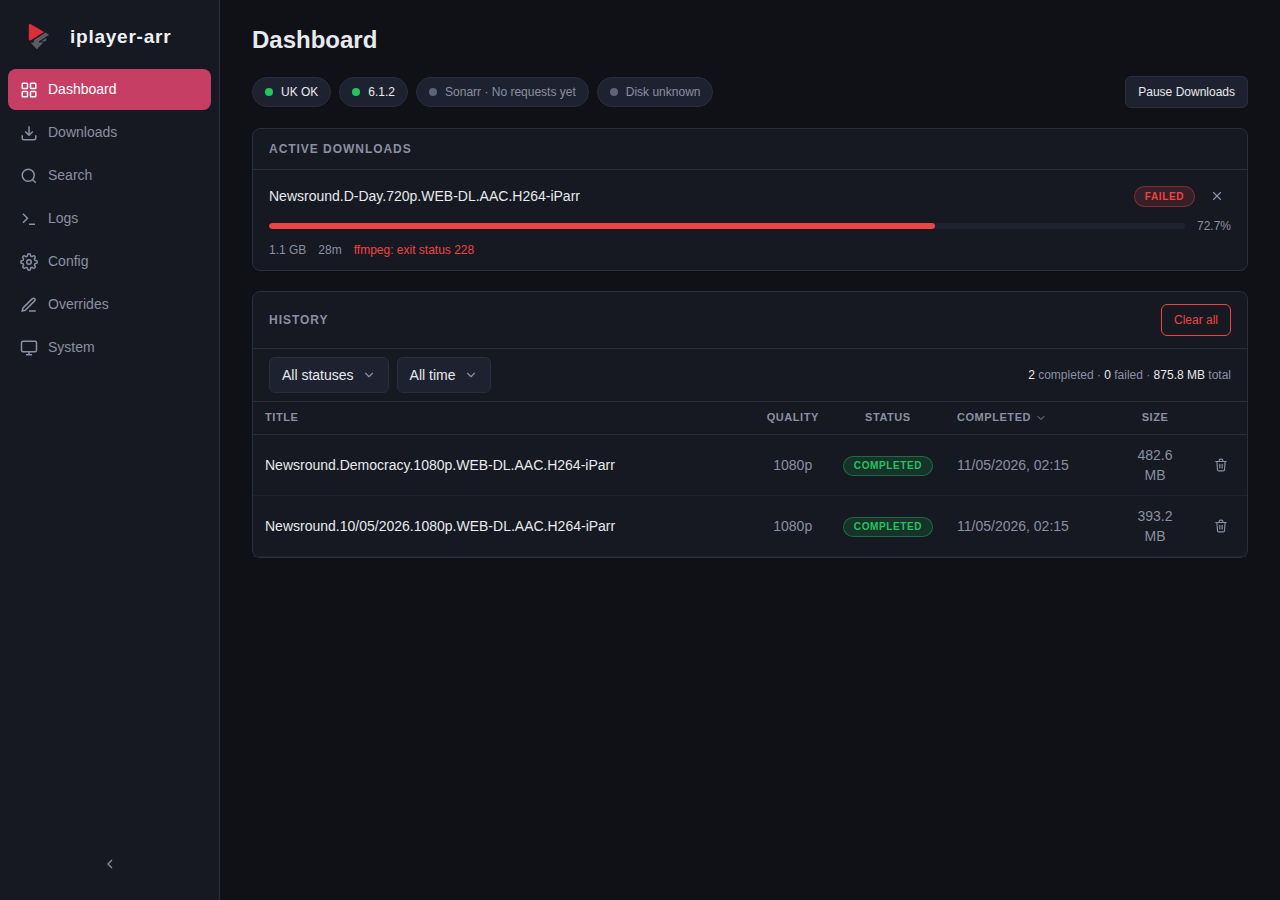Click the 393.2 MB size cell
This screenshot has width=1280, height=900.
click(x=1155, y=526)
